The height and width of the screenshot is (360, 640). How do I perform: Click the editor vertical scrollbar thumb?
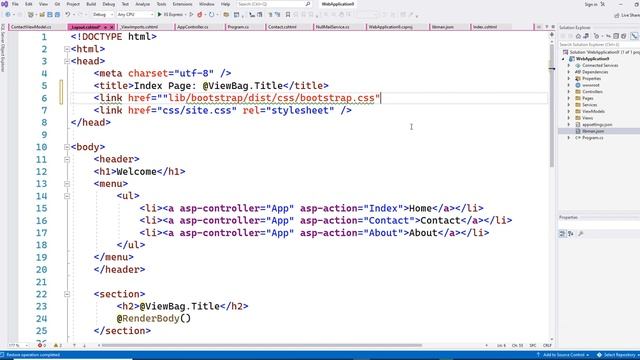551,105
